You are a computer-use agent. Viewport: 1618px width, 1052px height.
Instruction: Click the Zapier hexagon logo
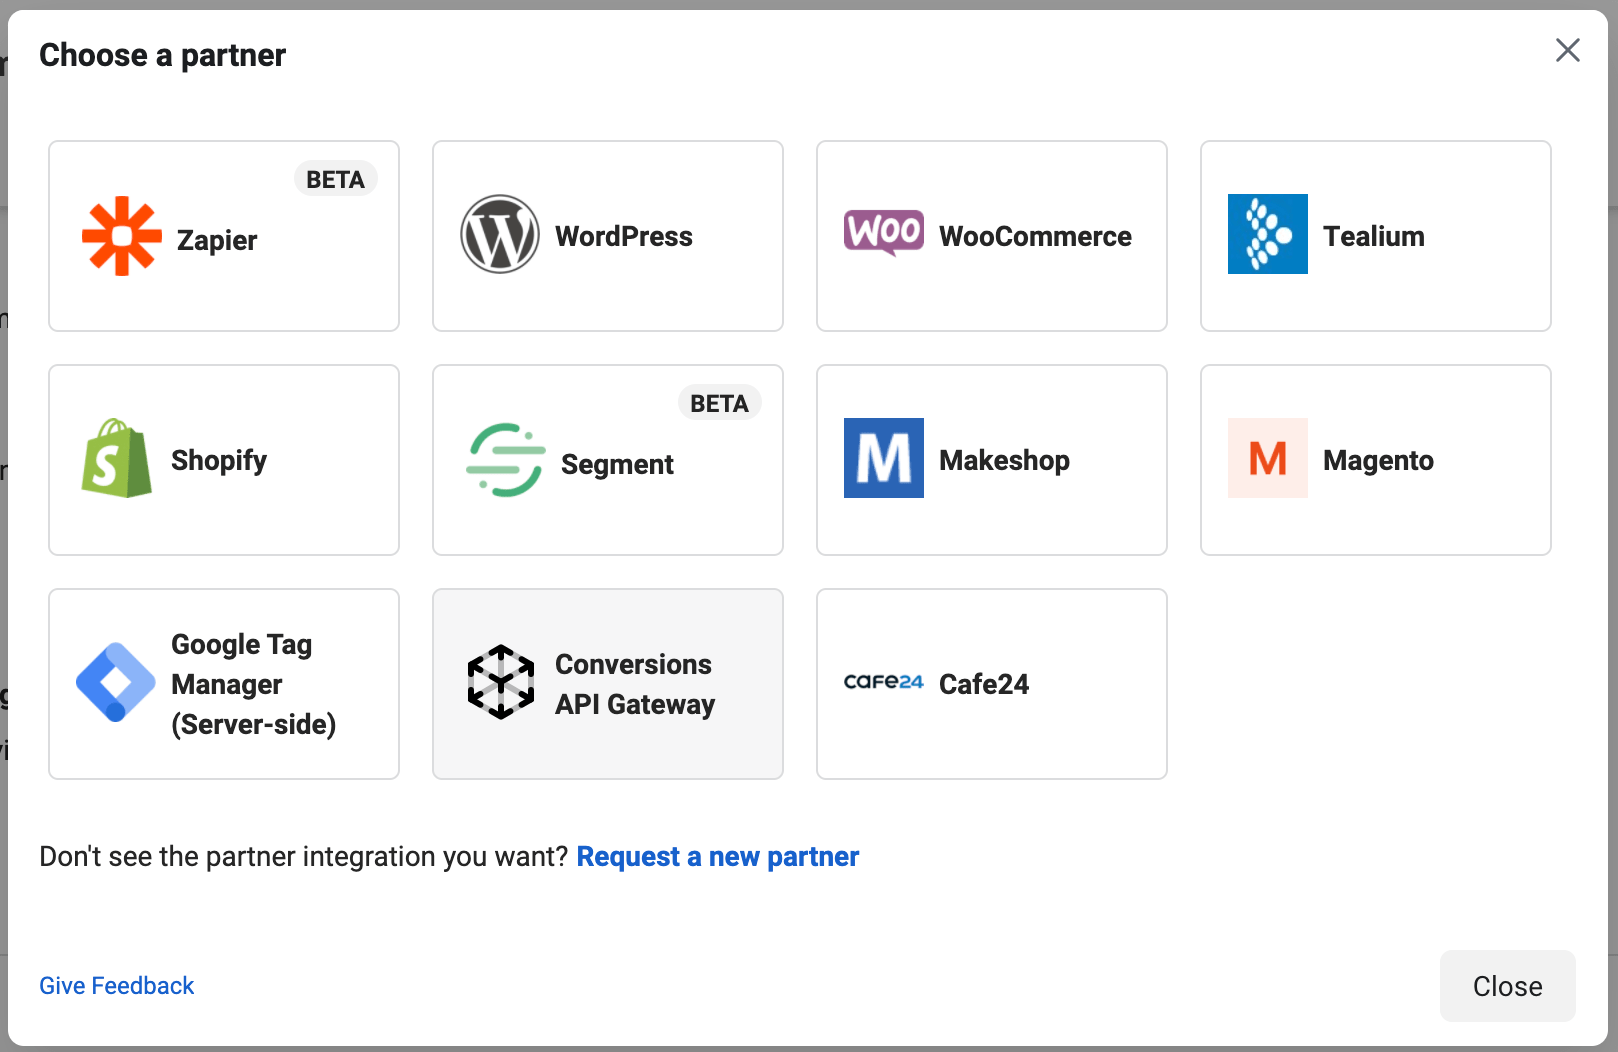[x=121, y=237]
